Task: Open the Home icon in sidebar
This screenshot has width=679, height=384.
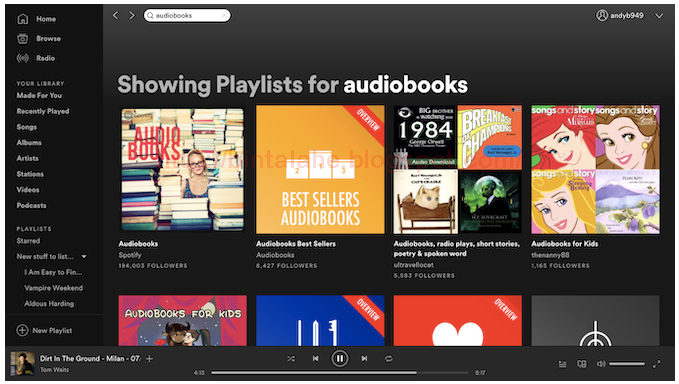Action: coord(23,19)
